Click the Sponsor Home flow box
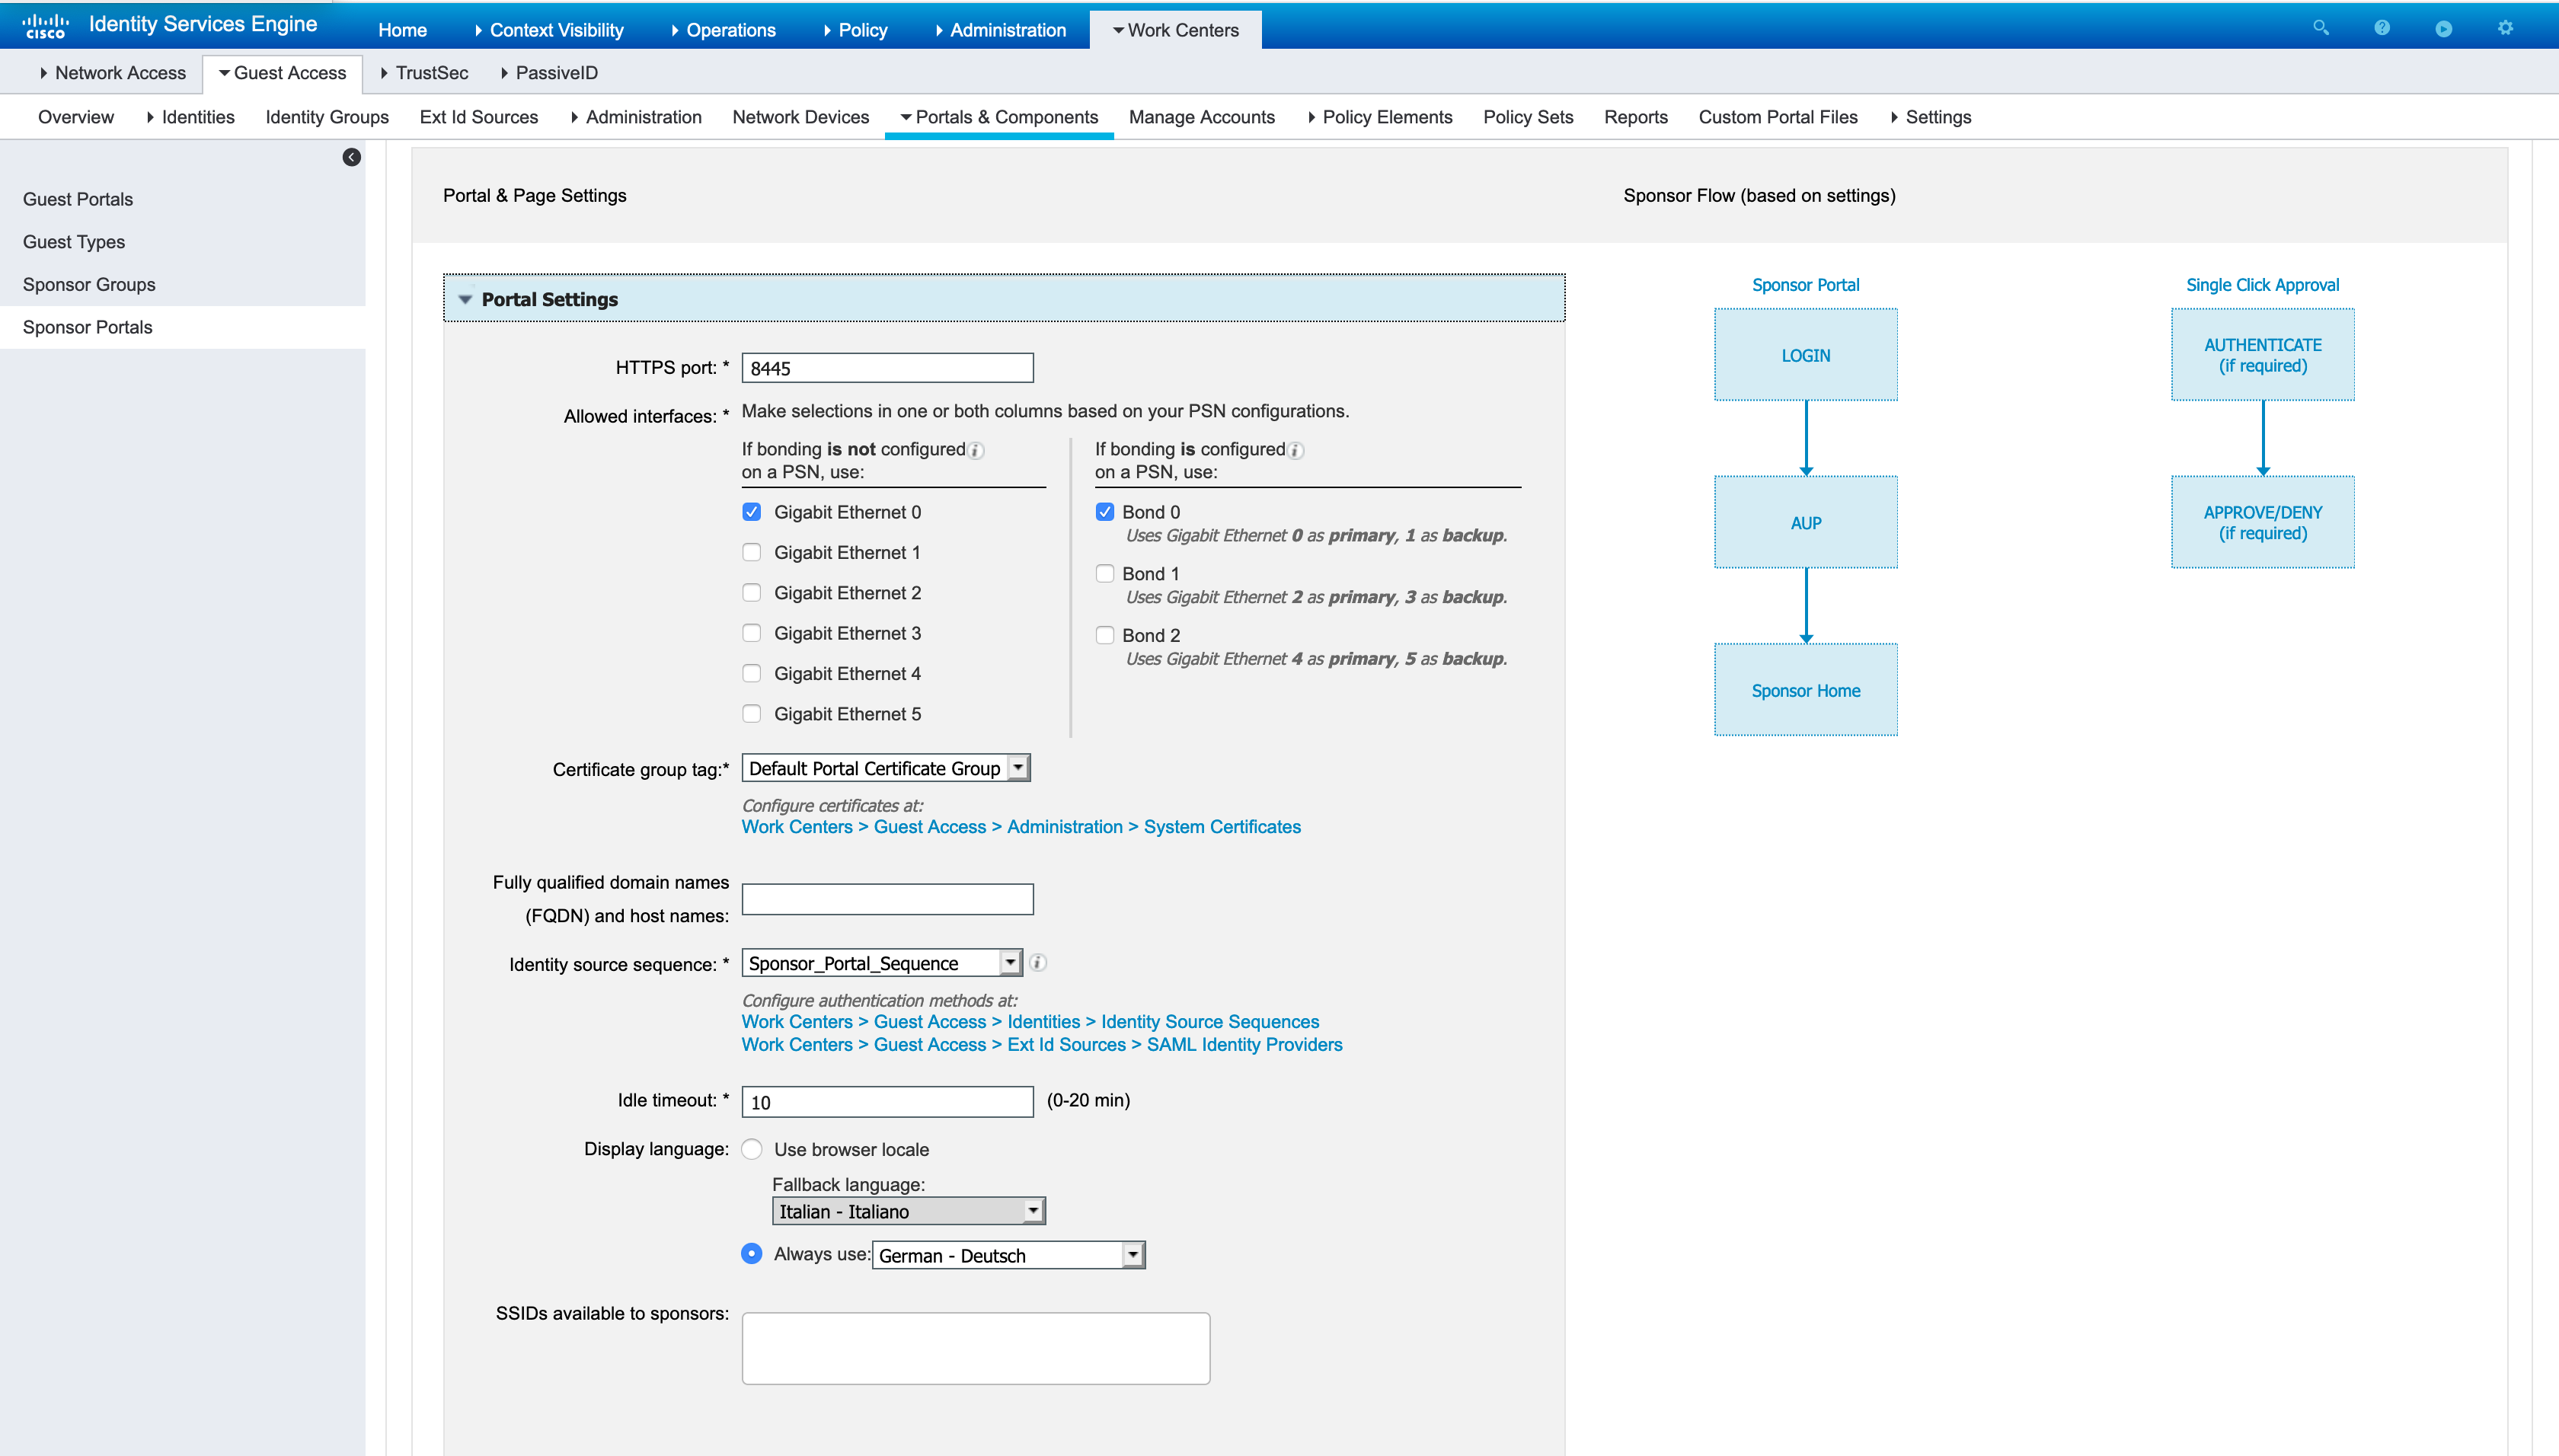 coord(1806,690)
